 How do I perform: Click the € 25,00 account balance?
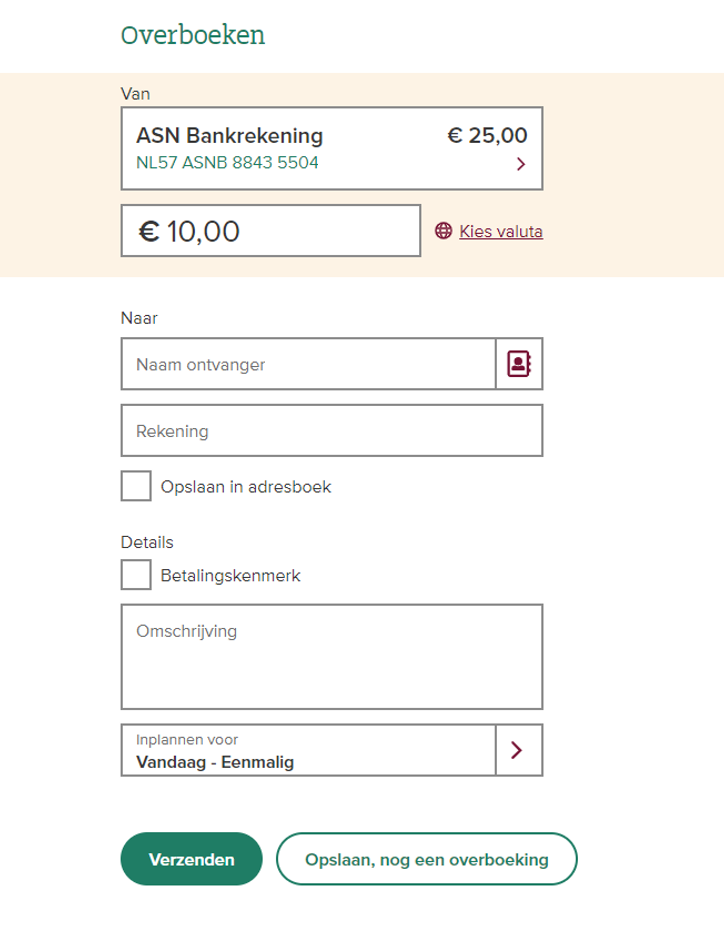487,135
